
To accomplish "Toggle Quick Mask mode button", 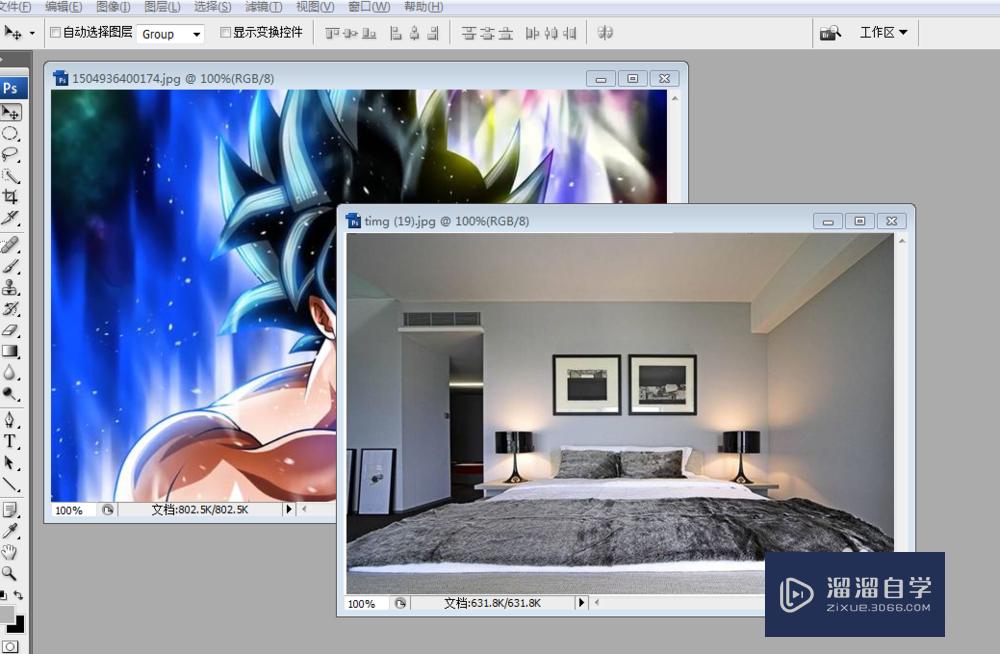I will tap(10, 646).
